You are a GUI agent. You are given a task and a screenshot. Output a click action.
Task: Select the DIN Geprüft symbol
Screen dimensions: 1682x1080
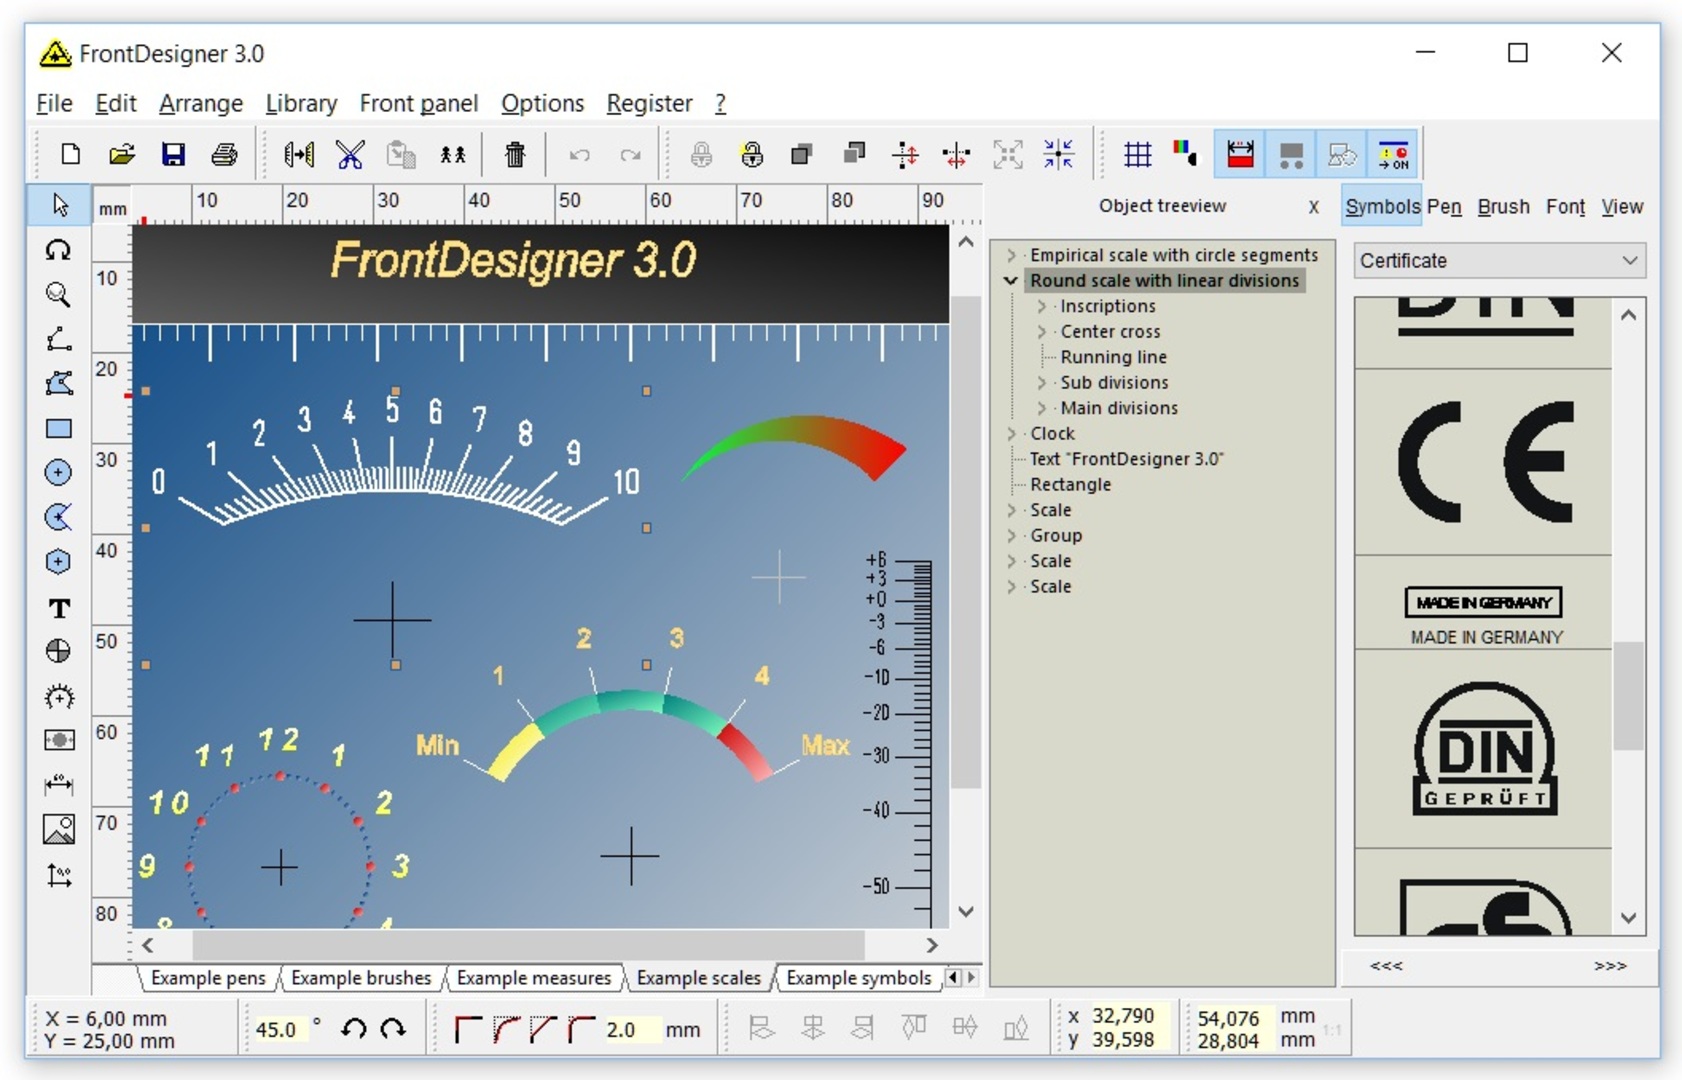pos(1485,749)
